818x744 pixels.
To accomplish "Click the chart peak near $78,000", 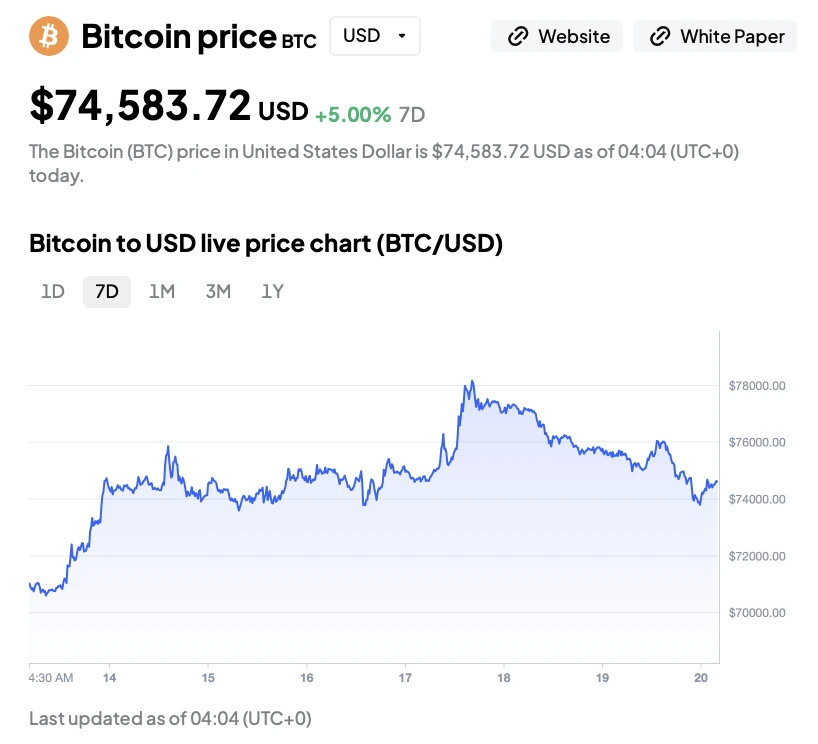I will (x=471, y=382).
